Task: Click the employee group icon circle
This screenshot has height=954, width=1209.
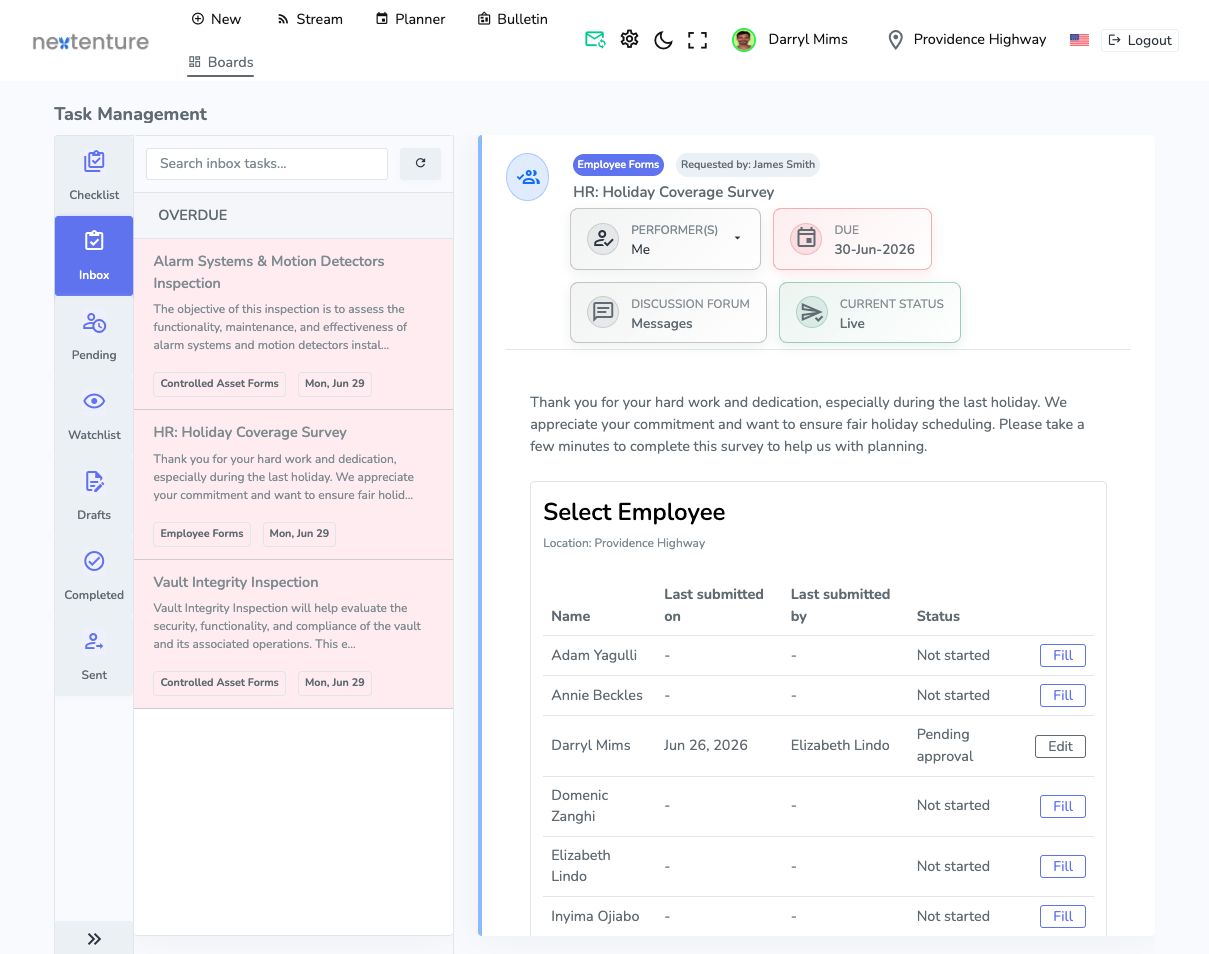Action: 528,177
